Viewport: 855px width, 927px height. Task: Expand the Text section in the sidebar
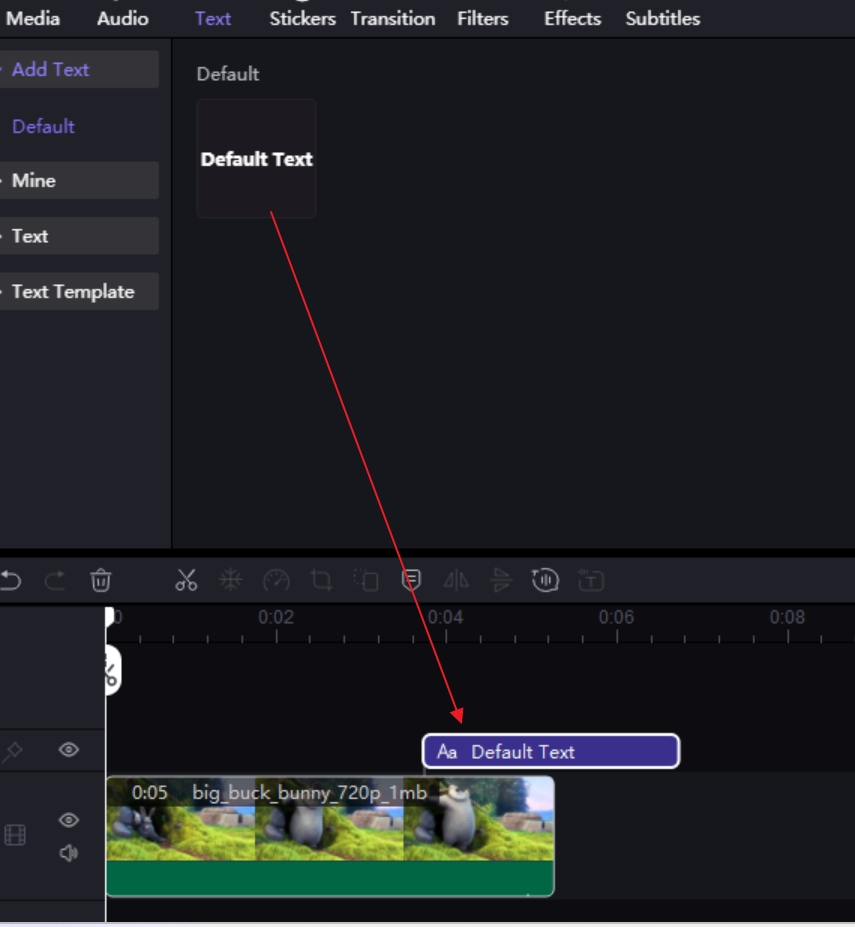[31, 235]
